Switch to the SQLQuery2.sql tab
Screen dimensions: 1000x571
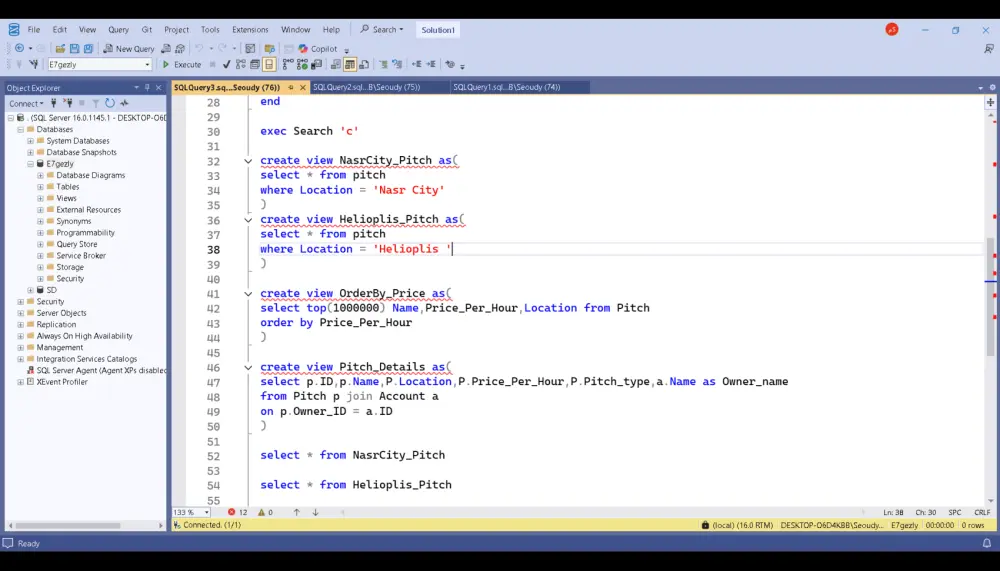point(366,88)
